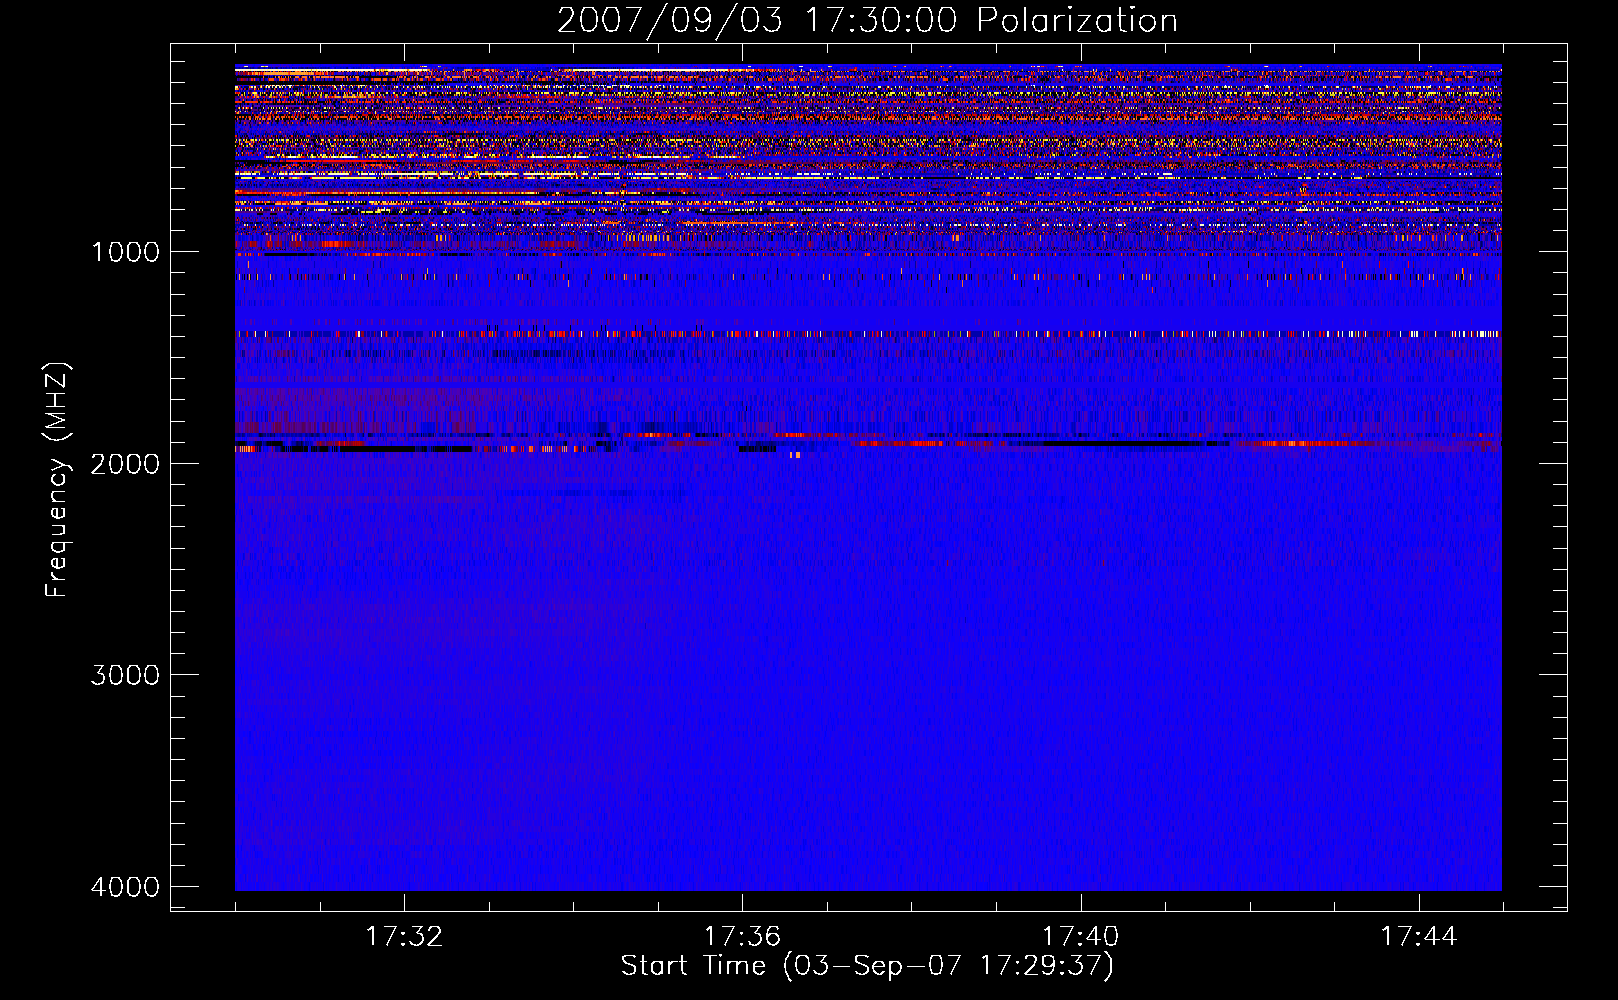Click the 17:32 time tick label
Viewport: 1618px width, 1000px height.
point(404,937)
